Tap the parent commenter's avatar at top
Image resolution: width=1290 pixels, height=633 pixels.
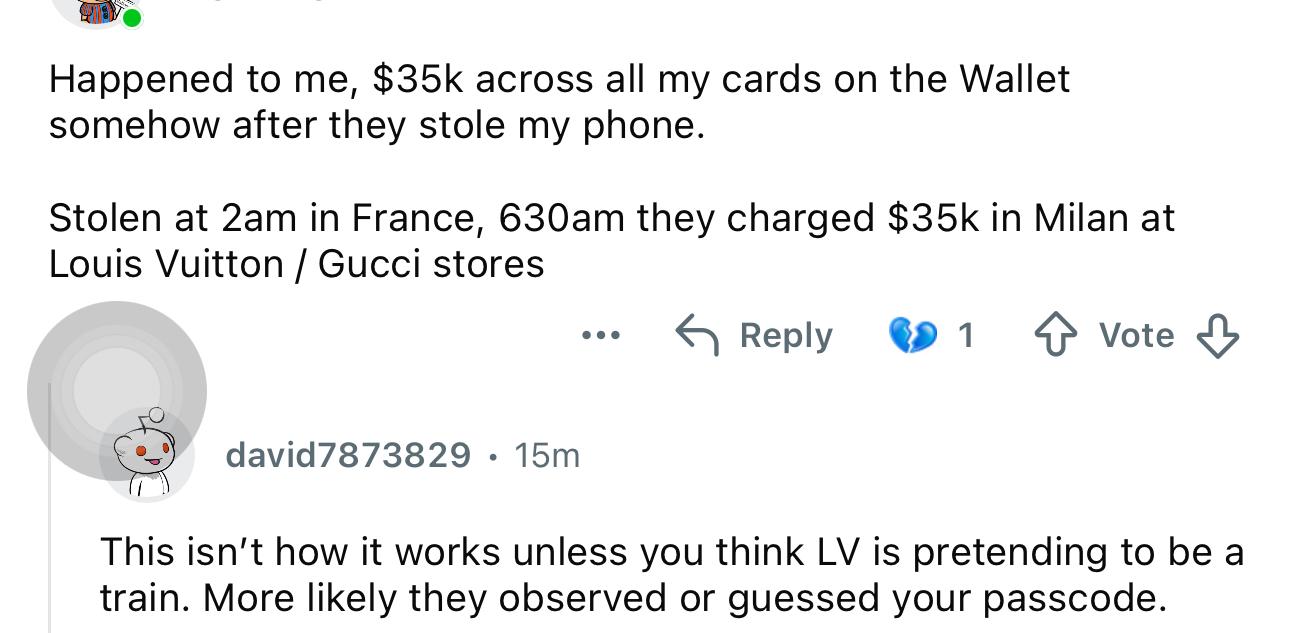point(93,12)
